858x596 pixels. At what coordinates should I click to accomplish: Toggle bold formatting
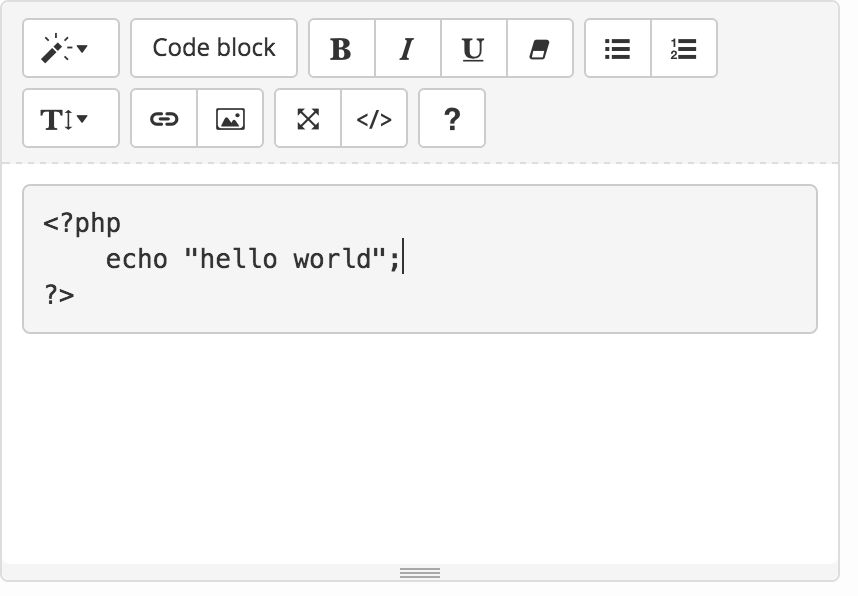341,48
